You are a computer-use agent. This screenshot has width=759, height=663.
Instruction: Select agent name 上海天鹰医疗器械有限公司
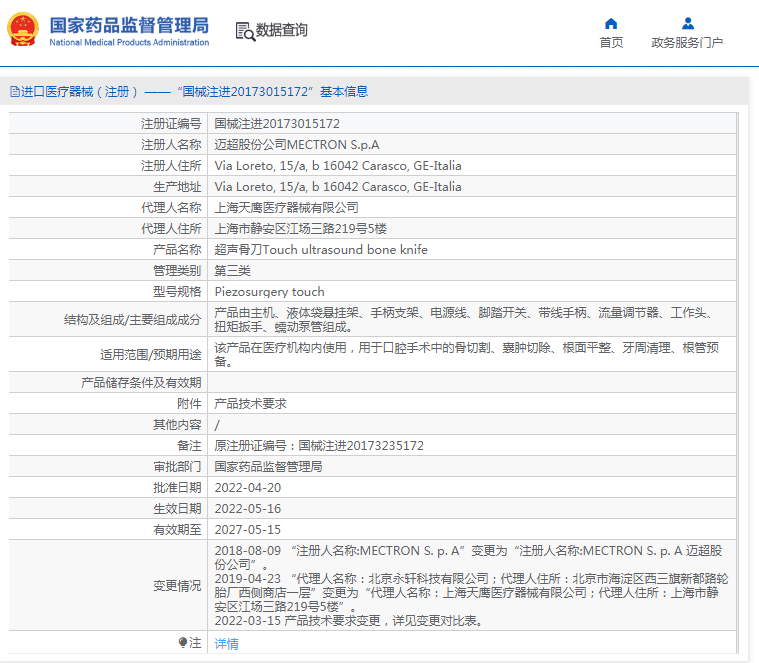tap(287, 208)
